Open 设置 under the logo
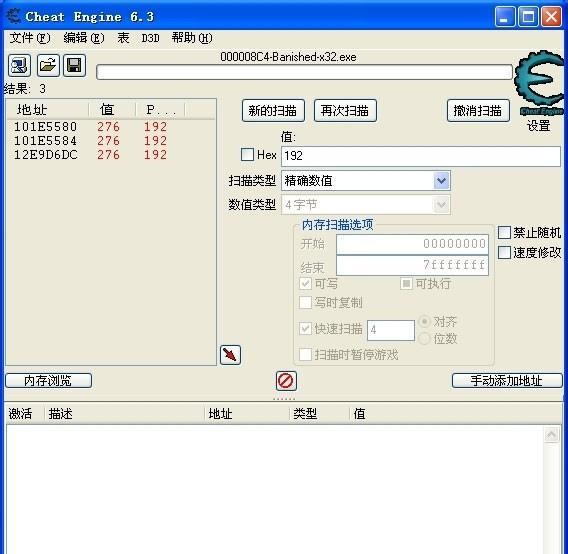The width and height of the screenshot is (568, 554). click(539, 126)
